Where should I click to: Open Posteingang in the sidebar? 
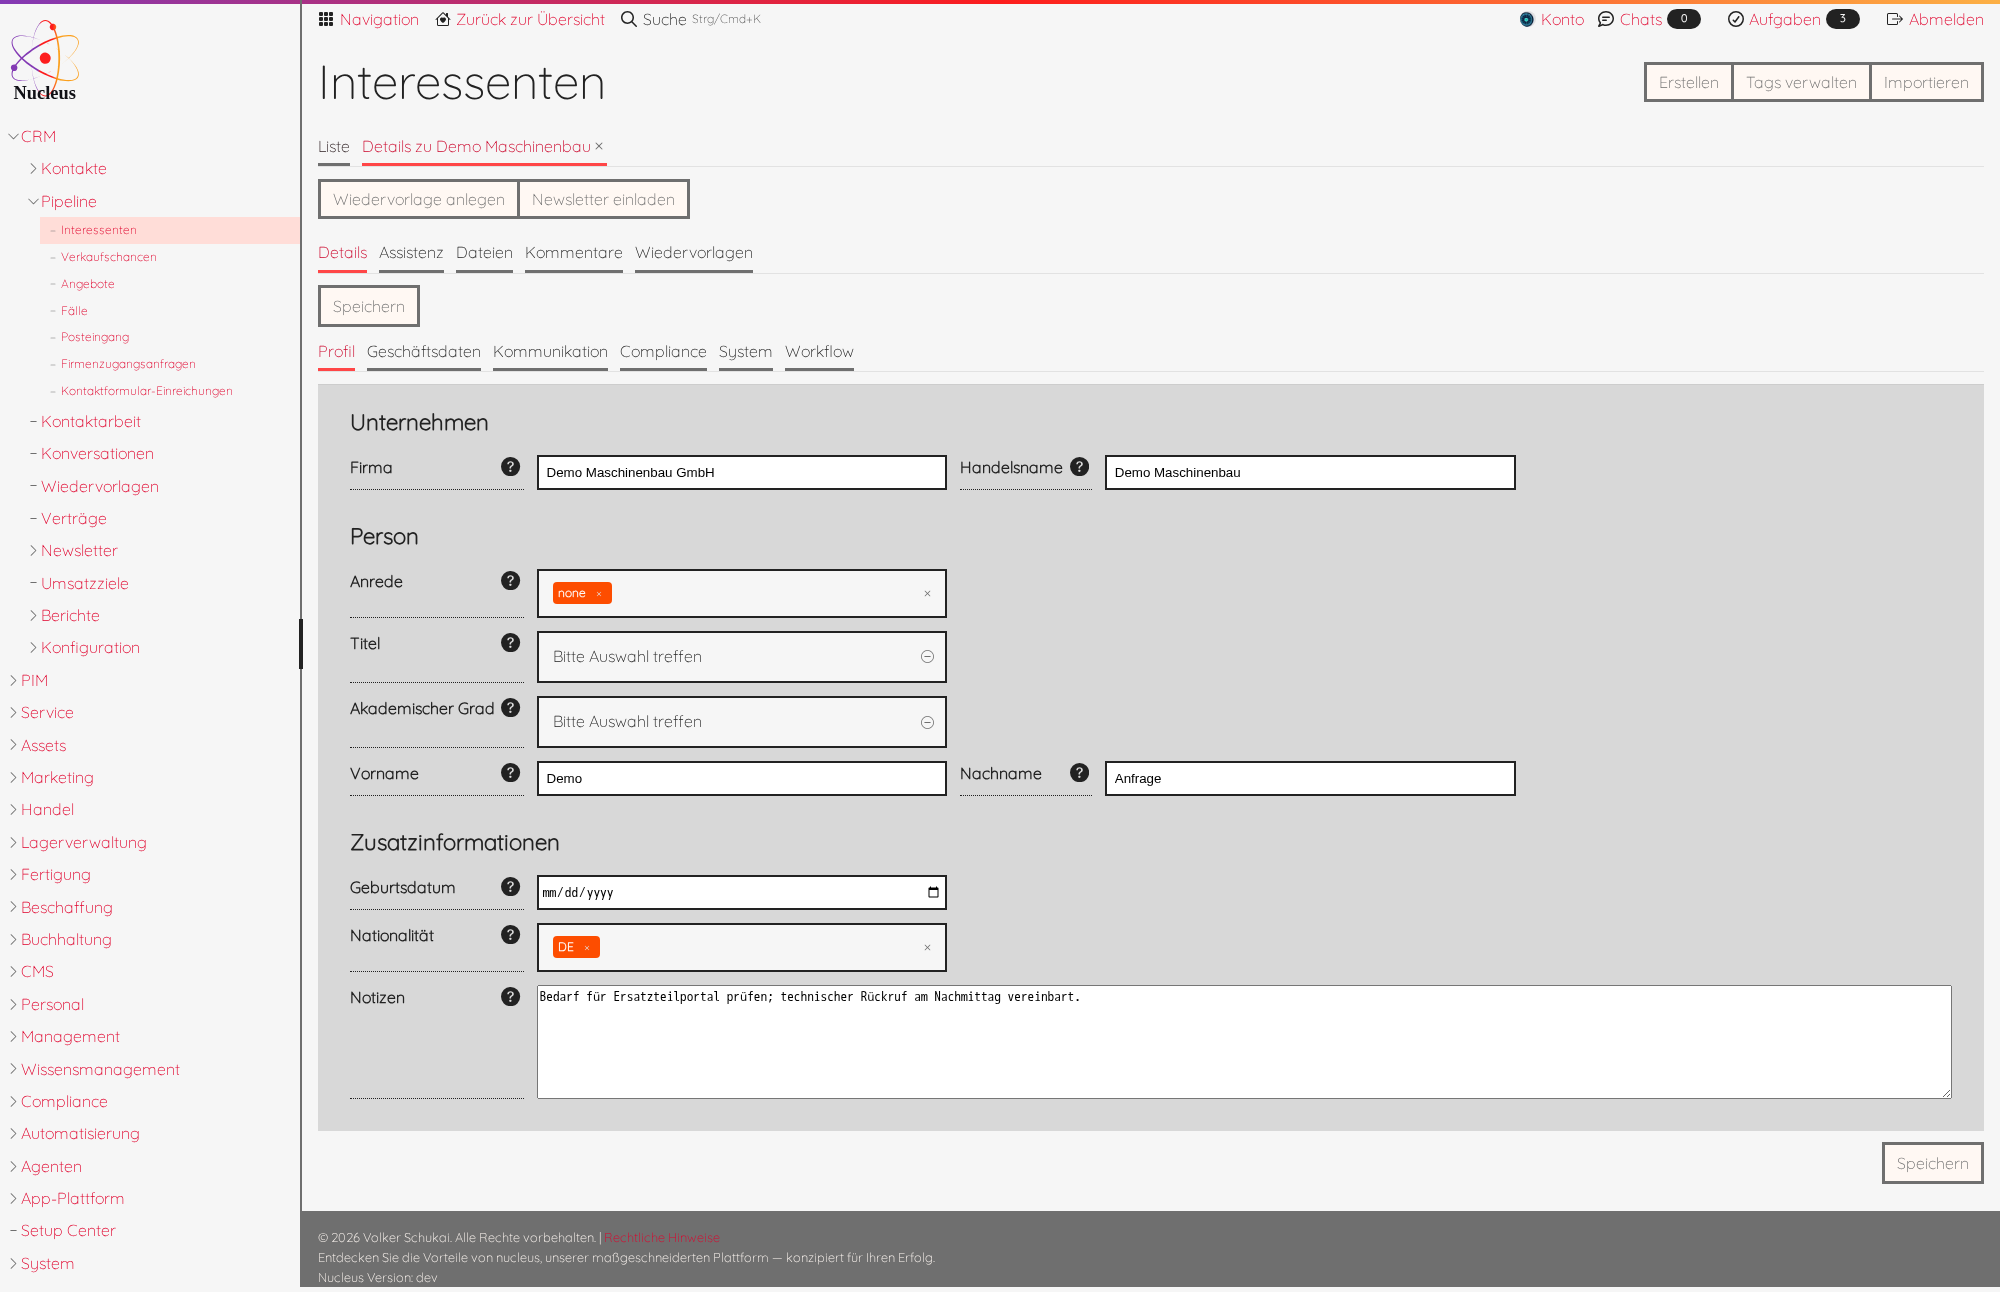(95, 337)
